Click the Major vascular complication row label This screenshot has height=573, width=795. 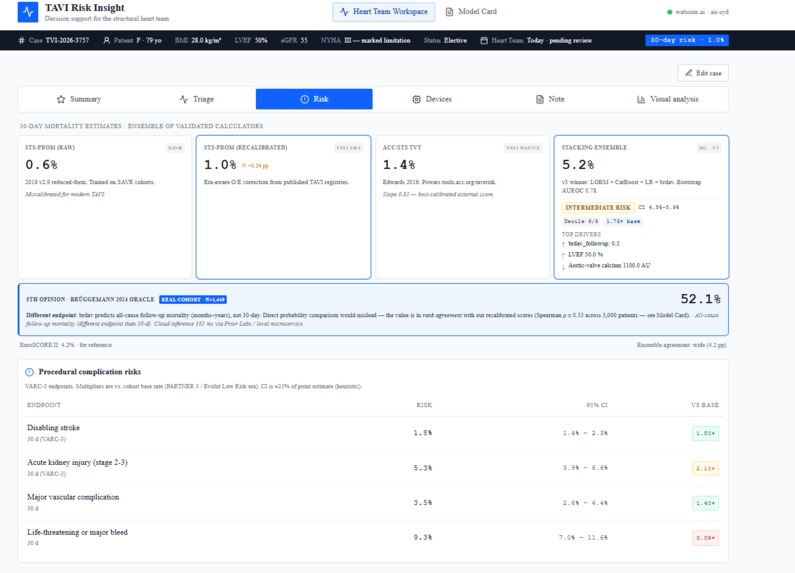coord(73,497)
